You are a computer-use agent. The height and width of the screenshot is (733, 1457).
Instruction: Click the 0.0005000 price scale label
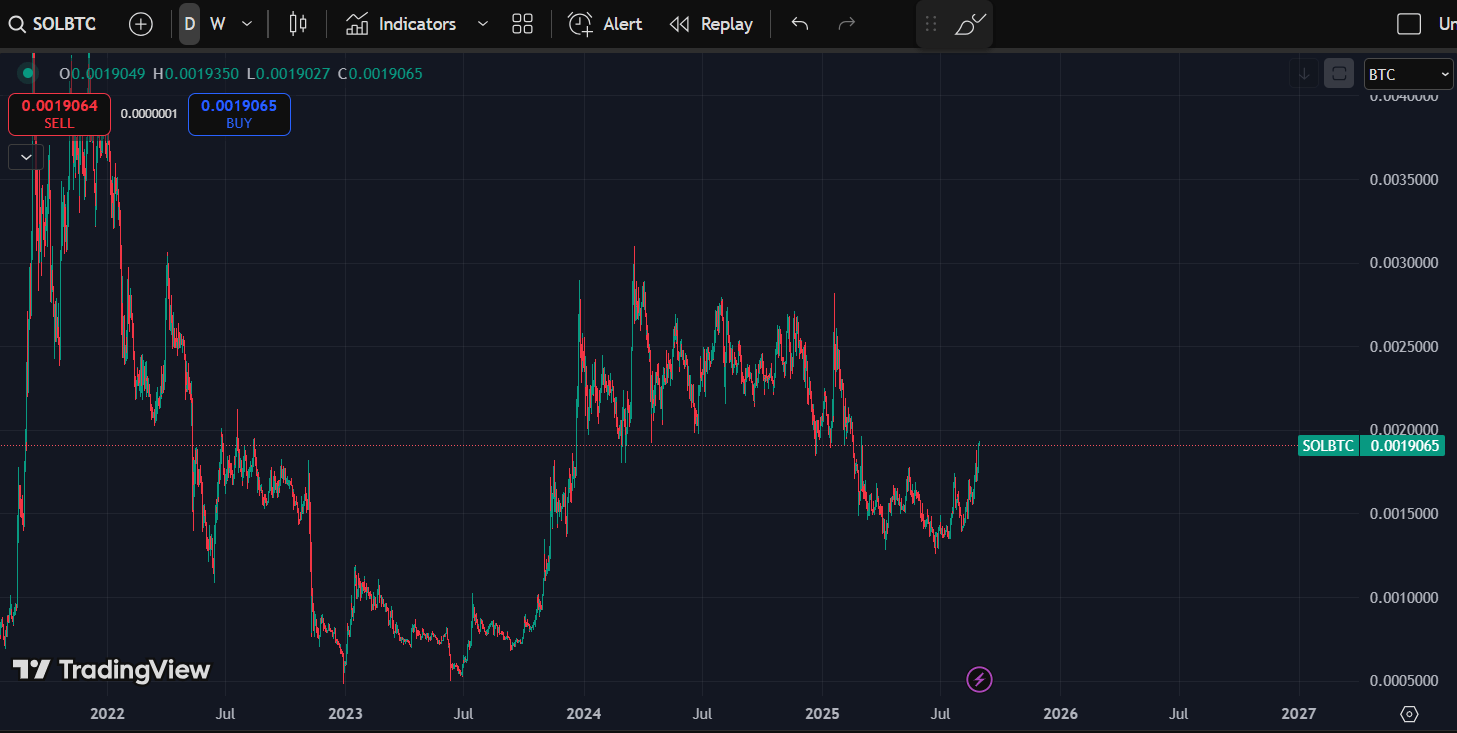pyautogui.click(x=1403, y=681)
